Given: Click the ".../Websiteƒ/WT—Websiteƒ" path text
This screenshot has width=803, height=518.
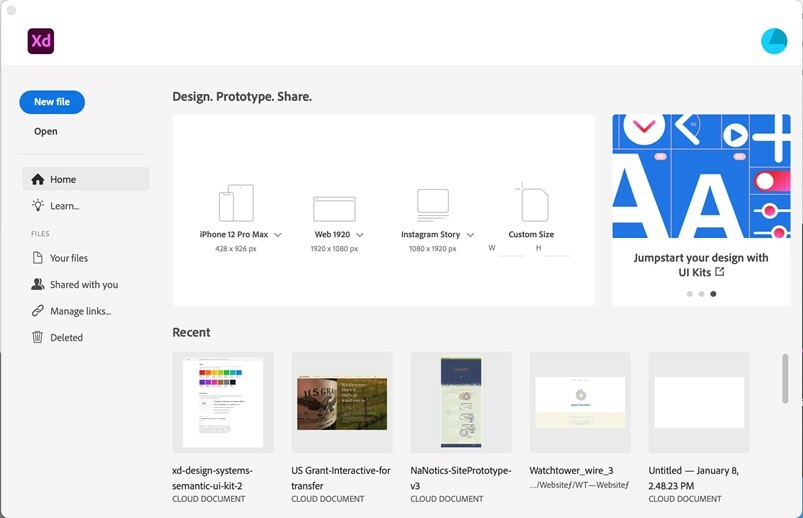Looking at the screenshot, I should pyautogui.click(x=579, y=485).
